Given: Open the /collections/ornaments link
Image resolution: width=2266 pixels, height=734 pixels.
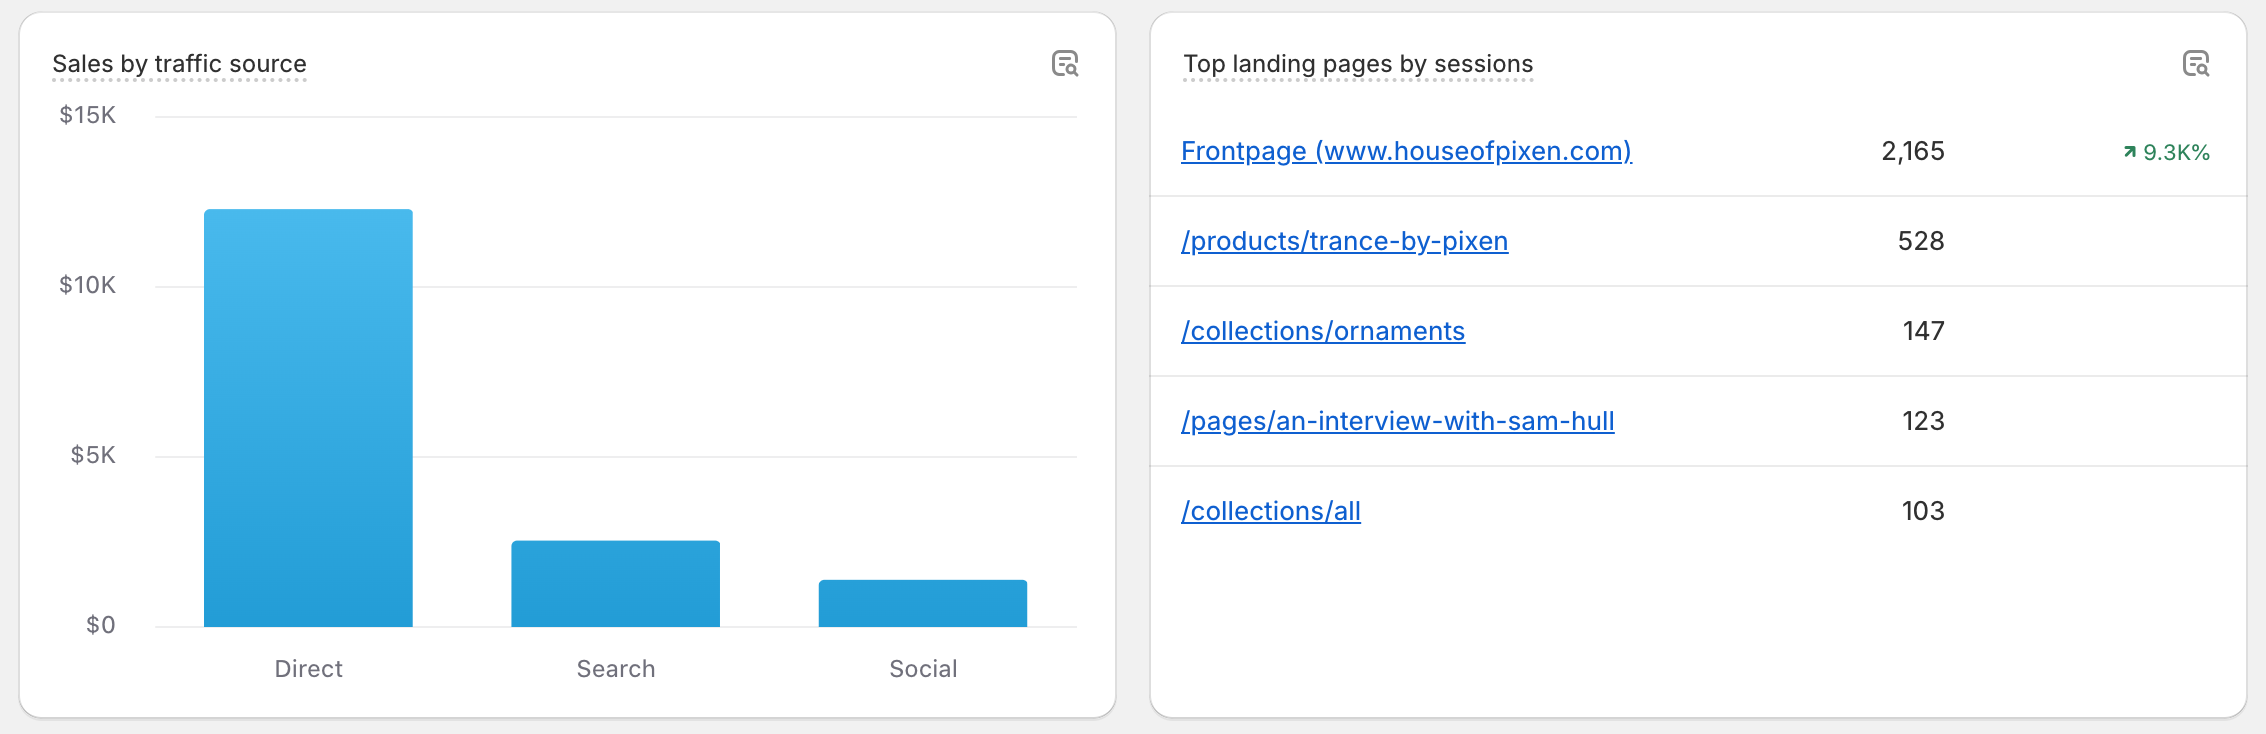Looking at the screenshot, I should (x=1322, y=331).
